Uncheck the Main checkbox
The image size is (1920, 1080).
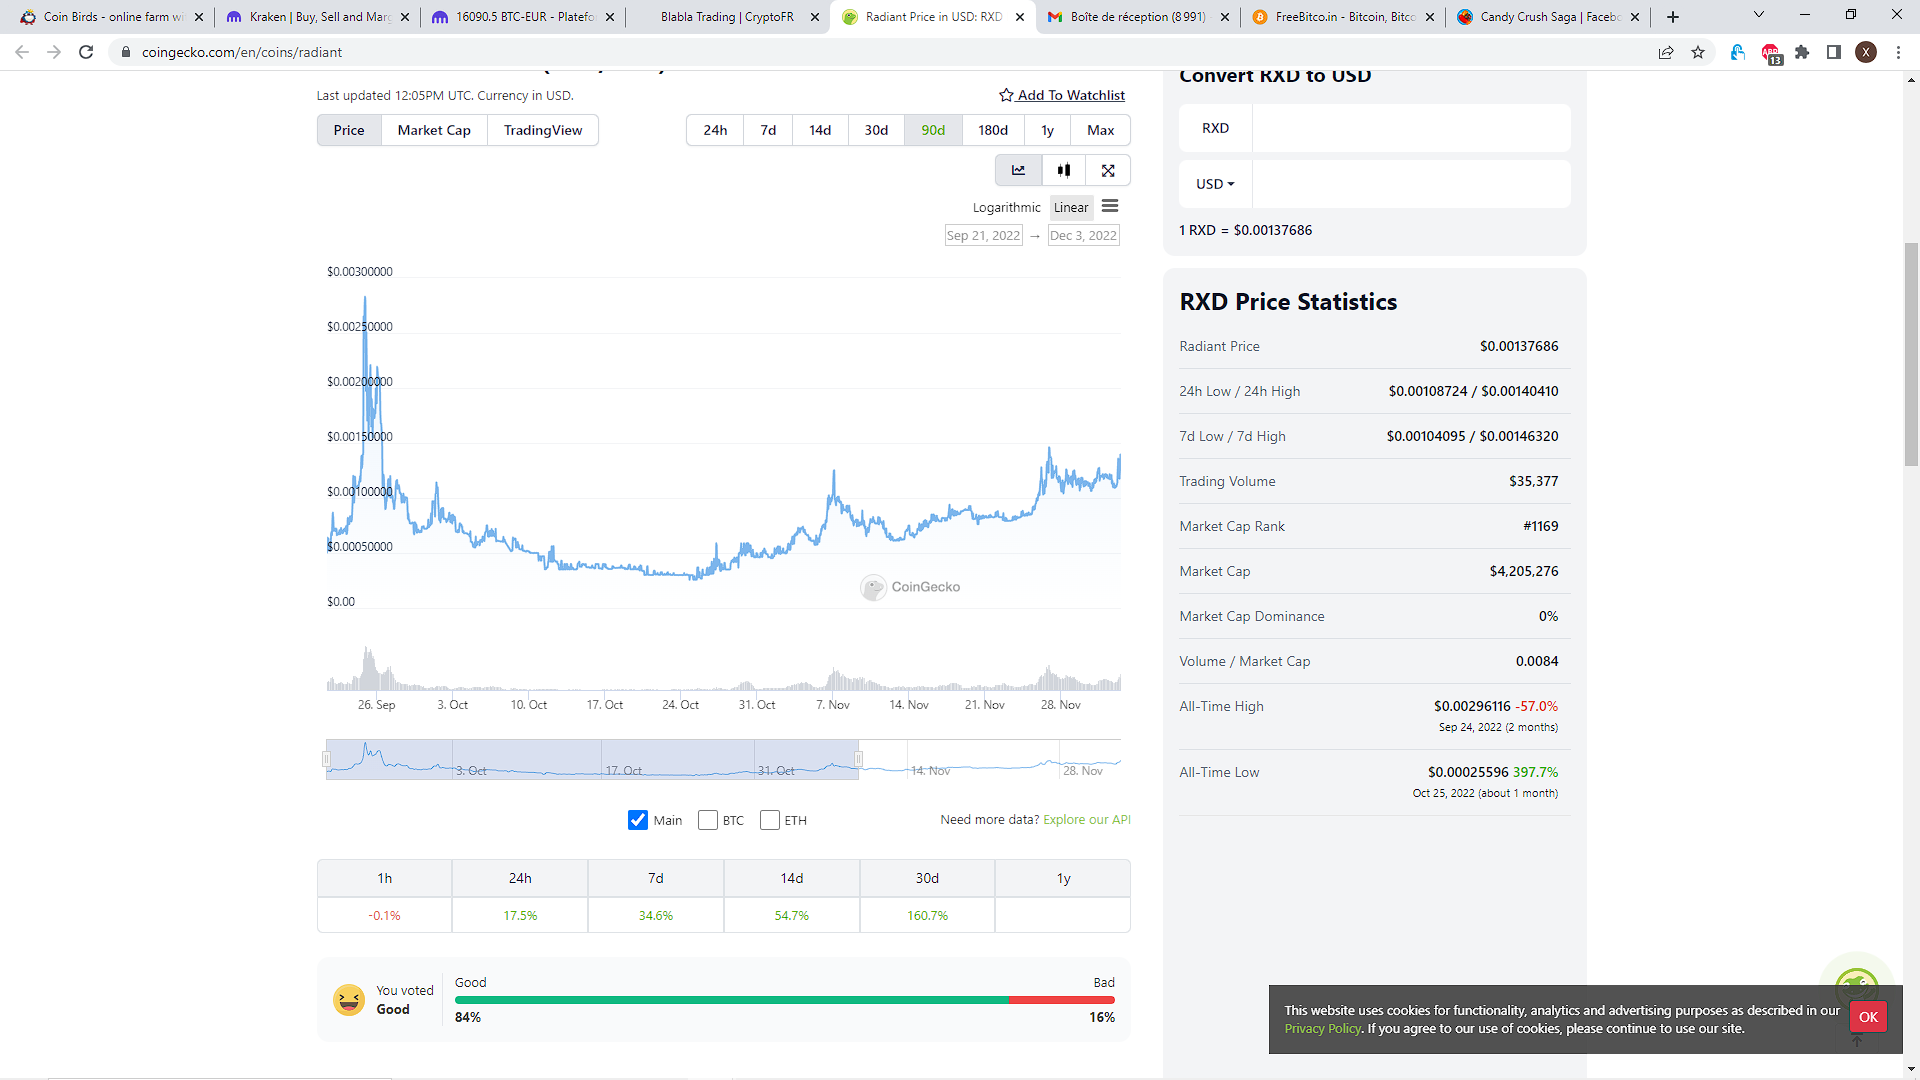tap(638, 820)
